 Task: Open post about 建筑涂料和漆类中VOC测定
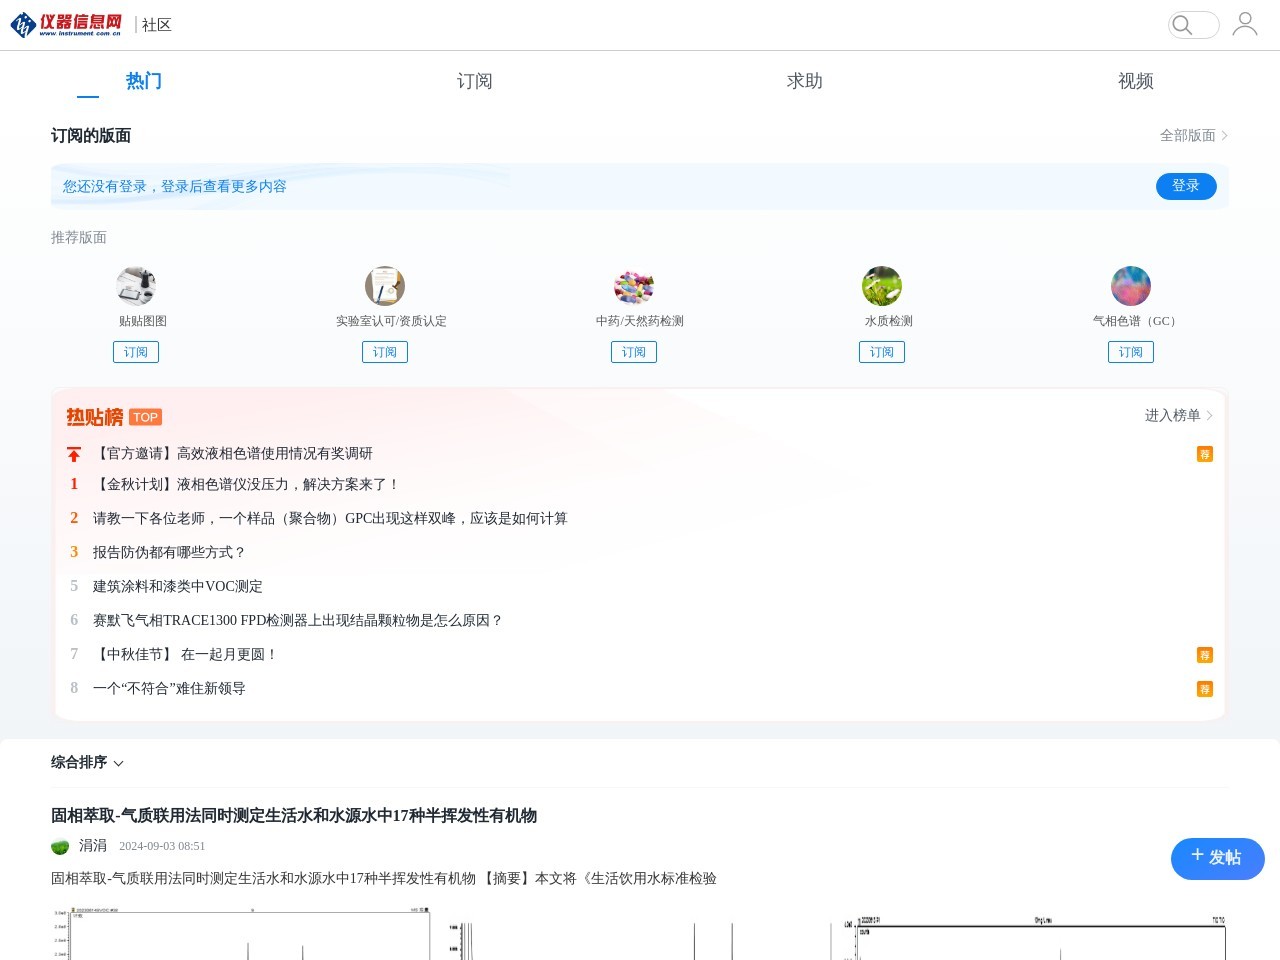pyautogui.click(x=177, y=586)
